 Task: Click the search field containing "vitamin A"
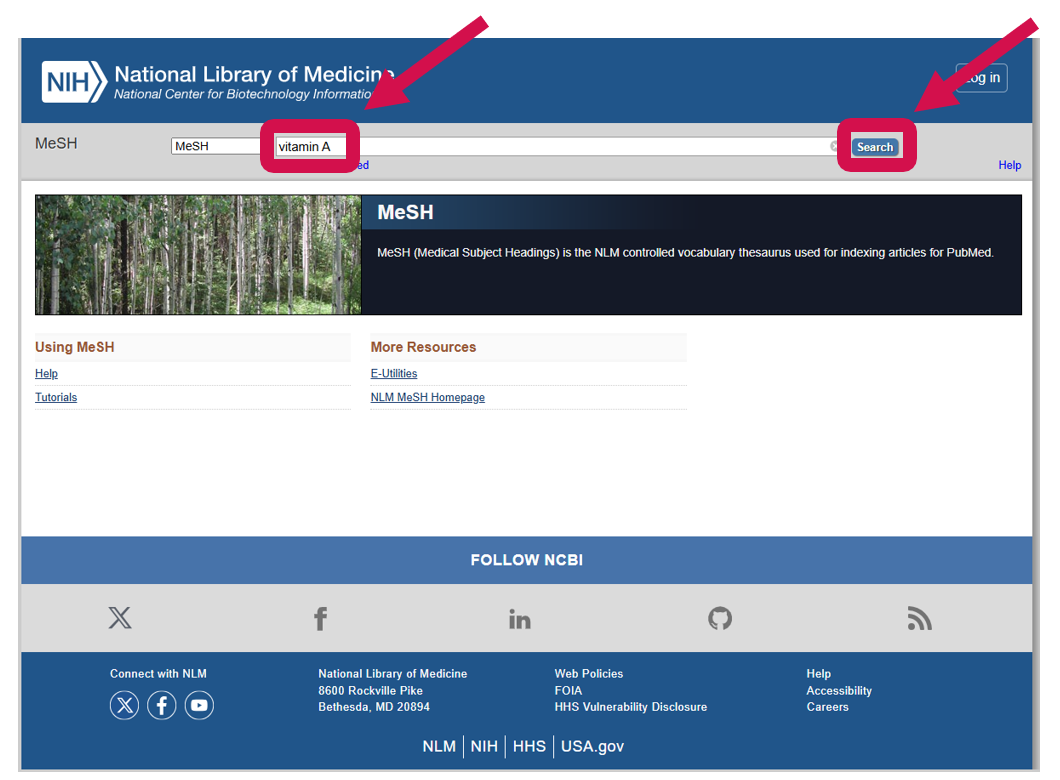pyautogui.click(x=550, y=147)
